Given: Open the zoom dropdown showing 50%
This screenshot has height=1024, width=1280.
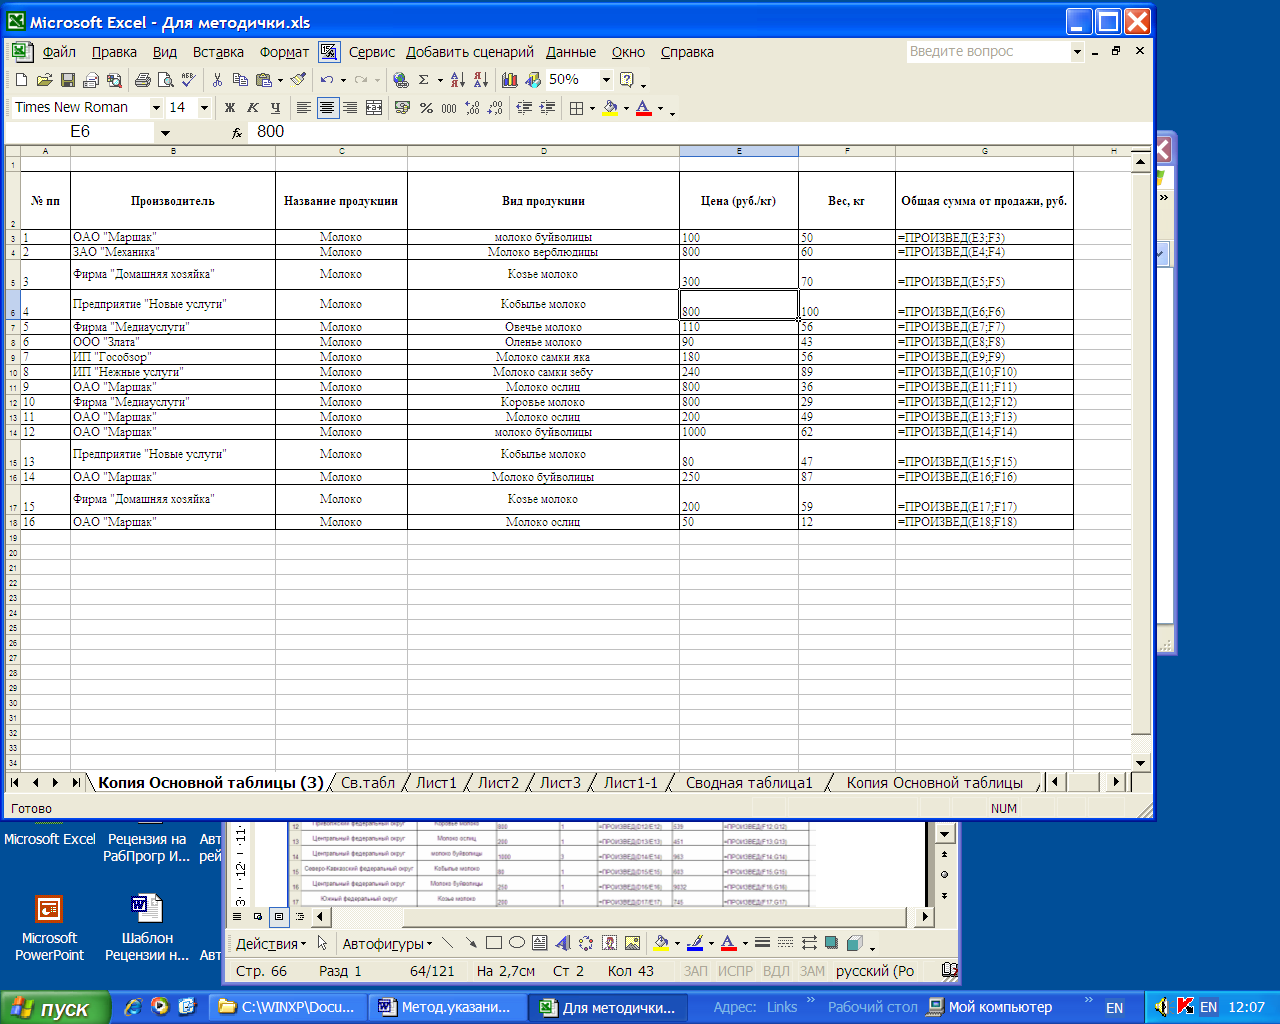Looking at the screenshot, I should pyautogui.click(x=606, y=80).
